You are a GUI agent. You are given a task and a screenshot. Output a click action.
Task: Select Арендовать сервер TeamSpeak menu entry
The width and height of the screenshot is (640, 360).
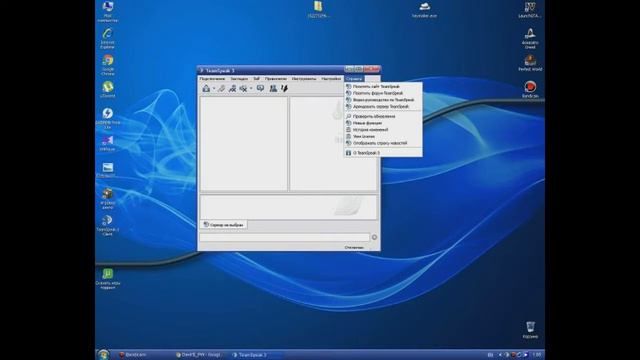pyautogui.click(x=383, y=107)
